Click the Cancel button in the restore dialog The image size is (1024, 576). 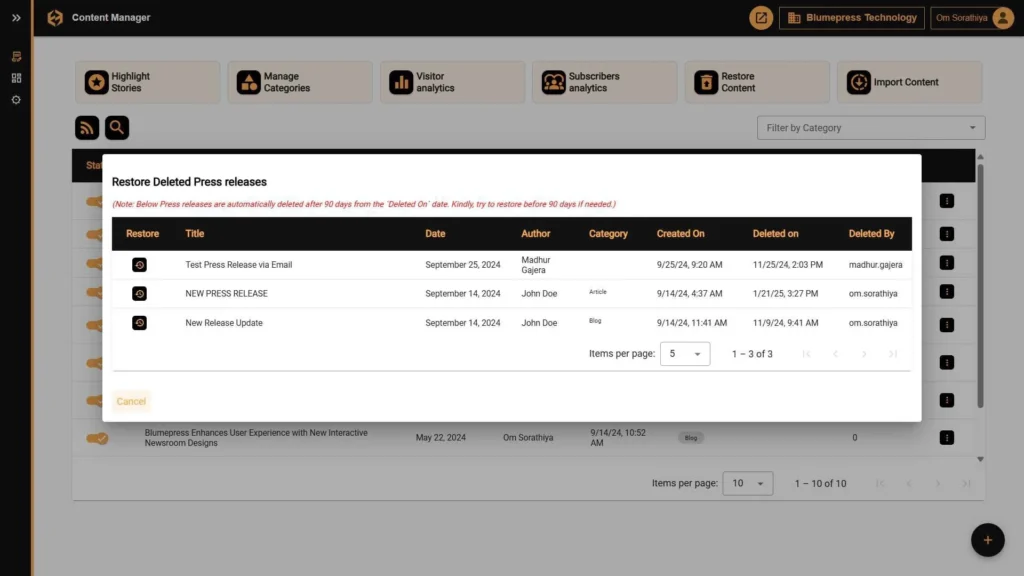click(131, 401)
